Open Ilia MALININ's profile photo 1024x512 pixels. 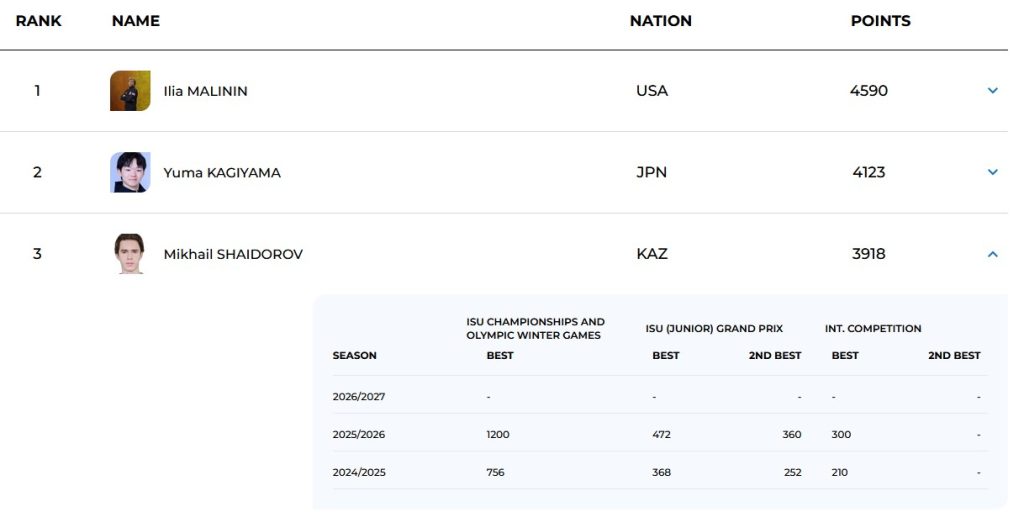pyautogui.click(x=130, y=91)
